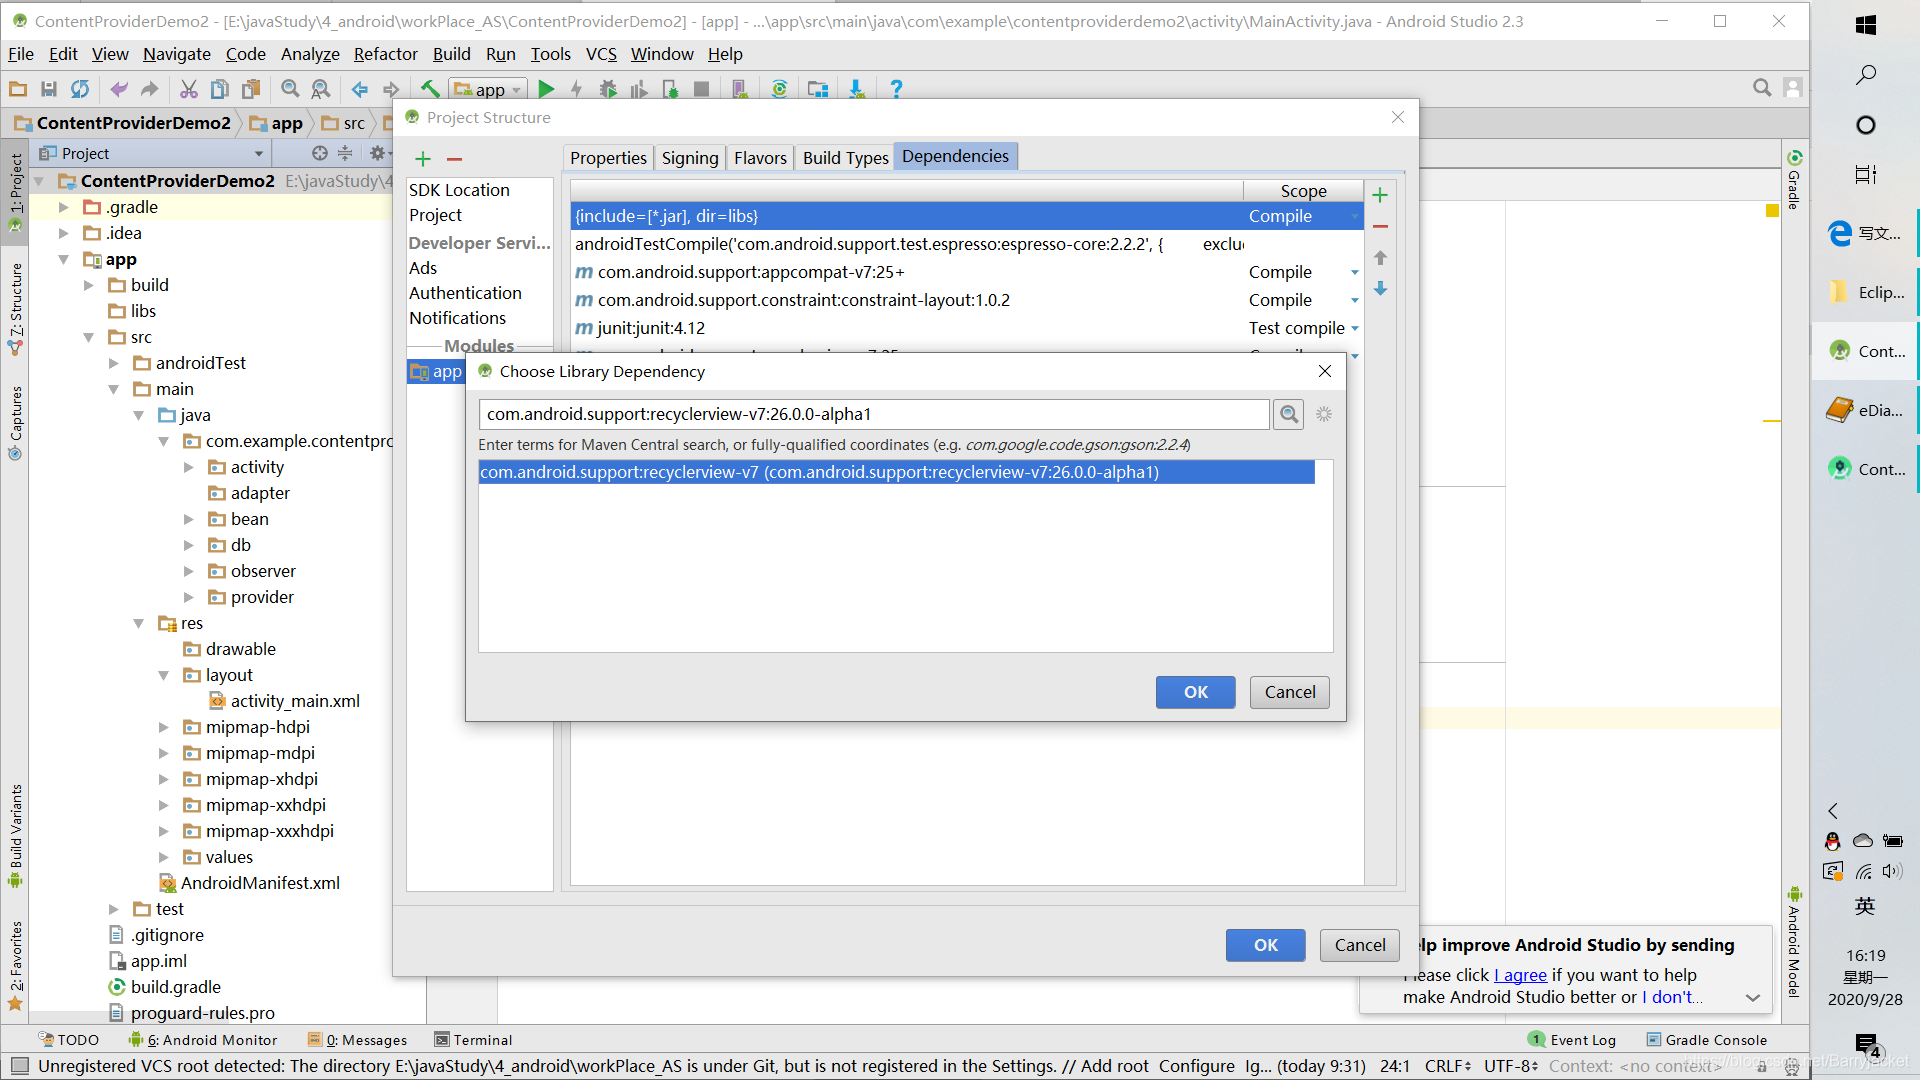Expand the .gradle folder

pos(64,207)
